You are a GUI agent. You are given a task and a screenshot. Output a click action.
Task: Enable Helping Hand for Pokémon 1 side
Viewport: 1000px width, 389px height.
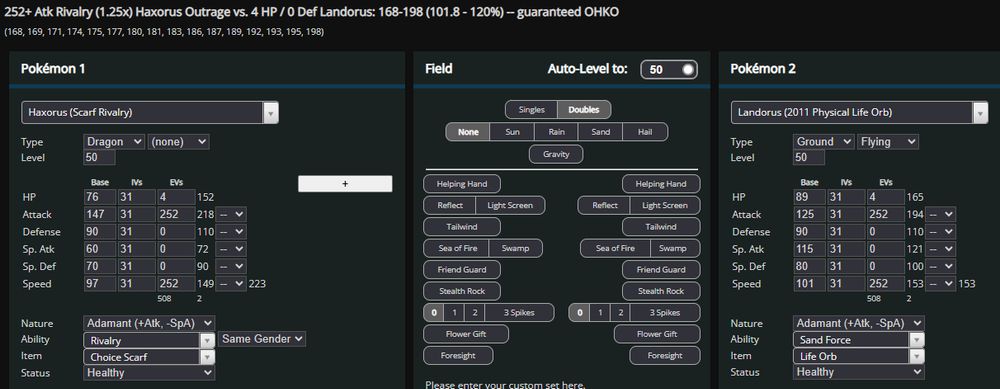(x=462, y=184)
